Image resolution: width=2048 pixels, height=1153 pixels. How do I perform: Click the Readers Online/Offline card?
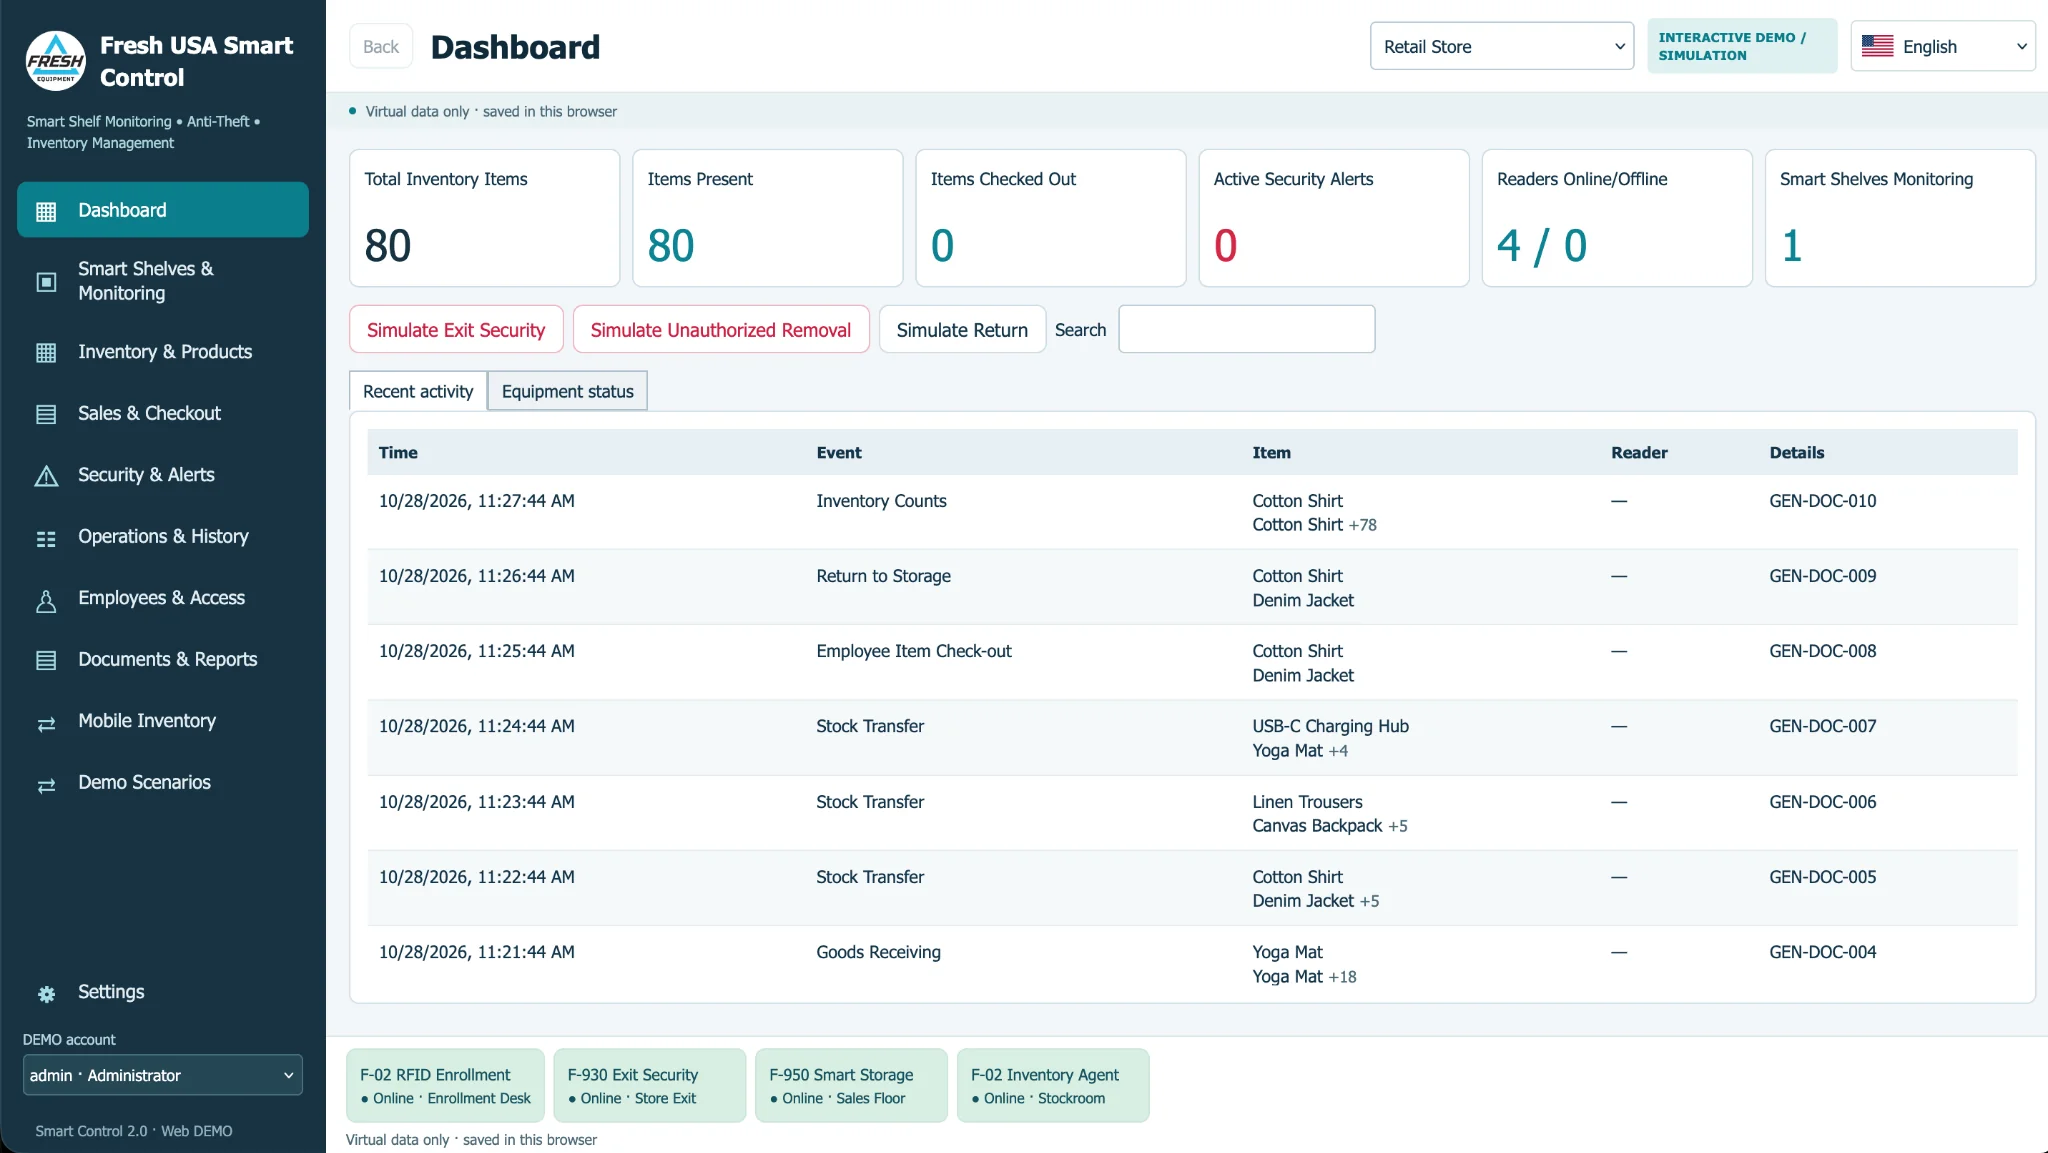1617,218
